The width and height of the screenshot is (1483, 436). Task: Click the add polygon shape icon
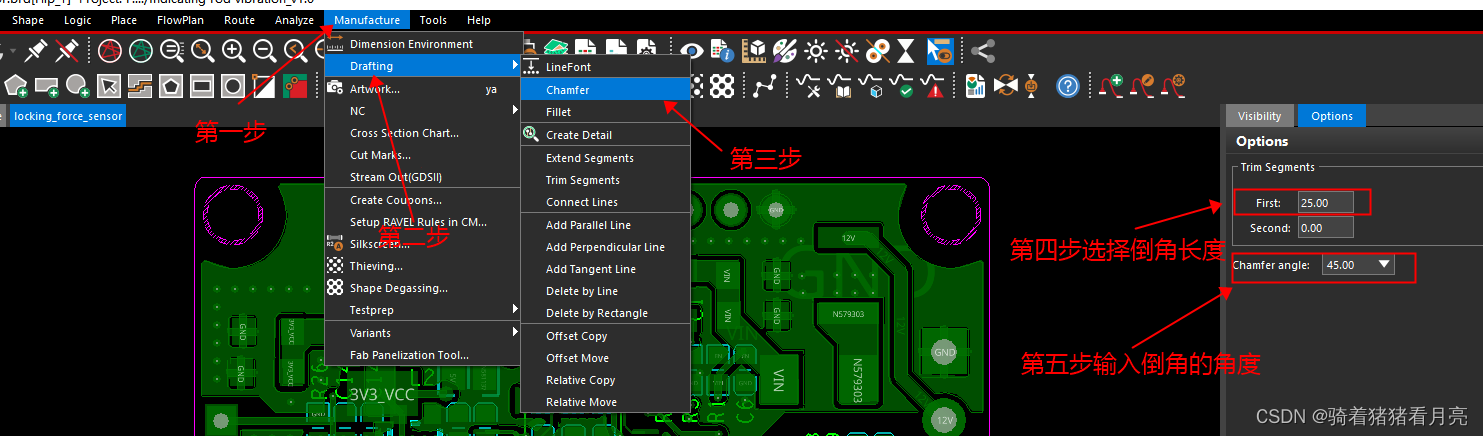(x=16, y=86)
